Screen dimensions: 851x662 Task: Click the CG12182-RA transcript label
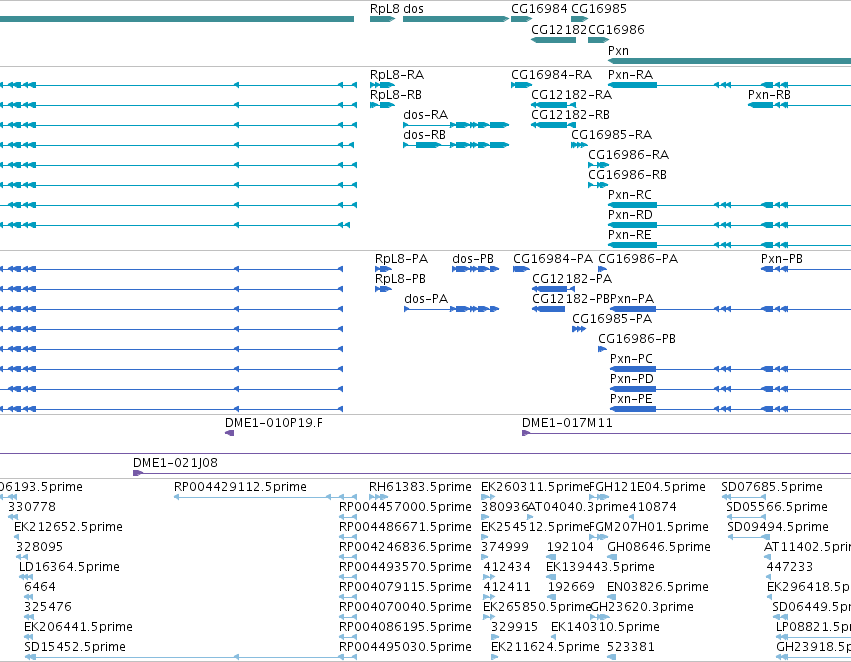pyautogui.click(x=571, y=95)
